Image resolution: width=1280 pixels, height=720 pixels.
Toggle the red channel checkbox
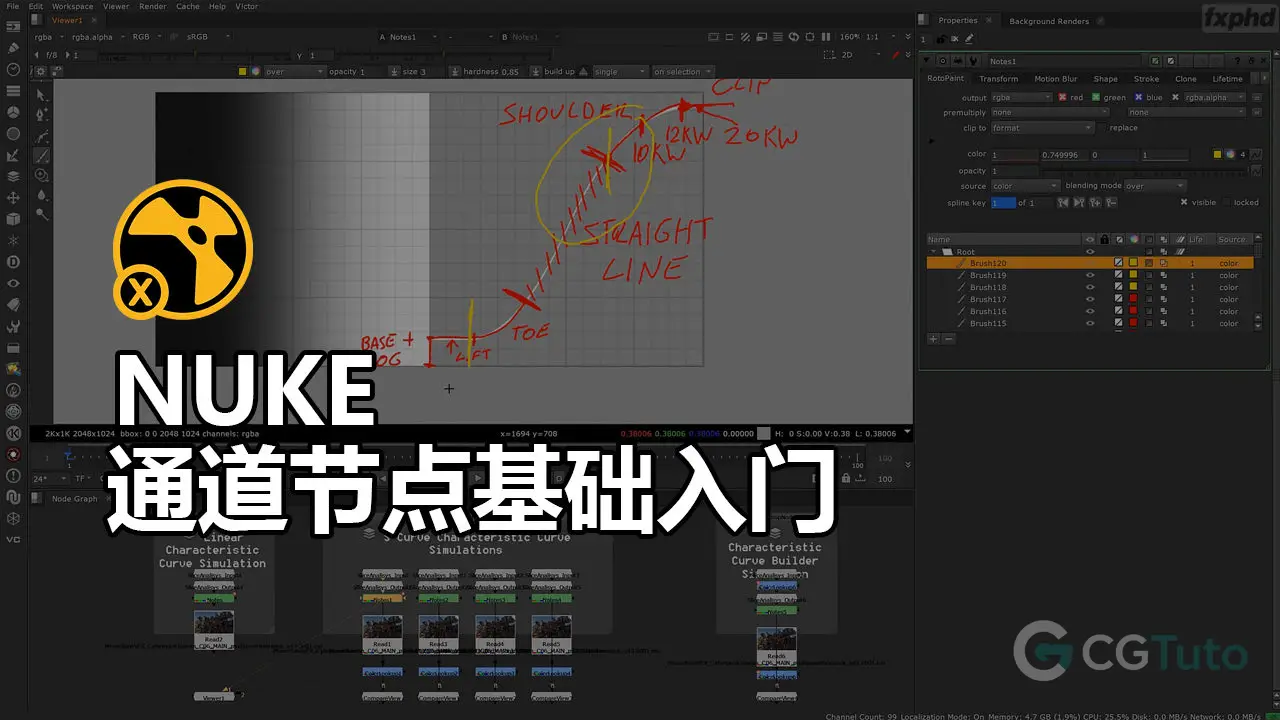pyautogui.click(x=1062, y=98)
